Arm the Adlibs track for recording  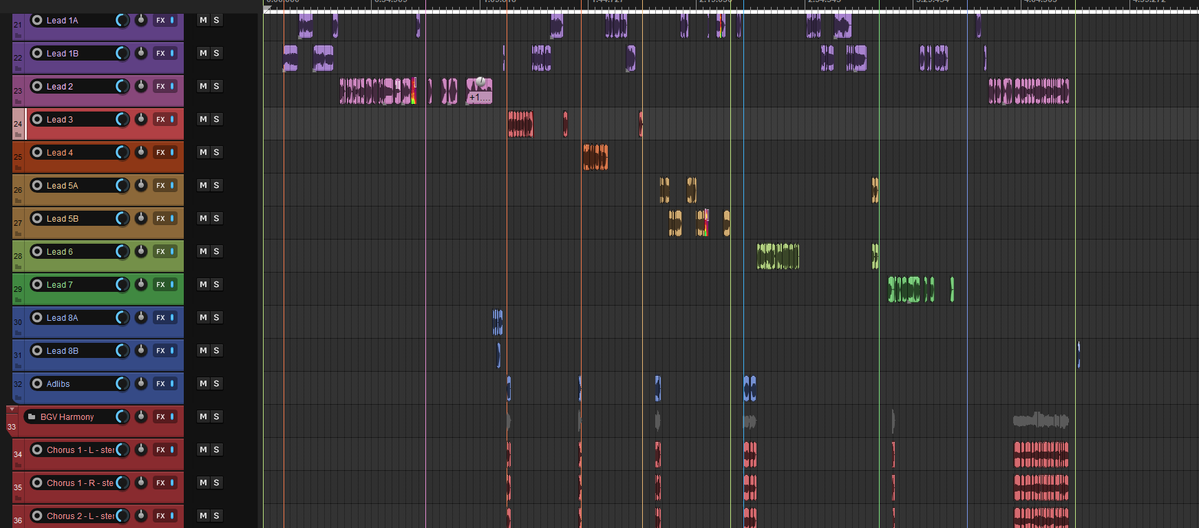[37, 383]
